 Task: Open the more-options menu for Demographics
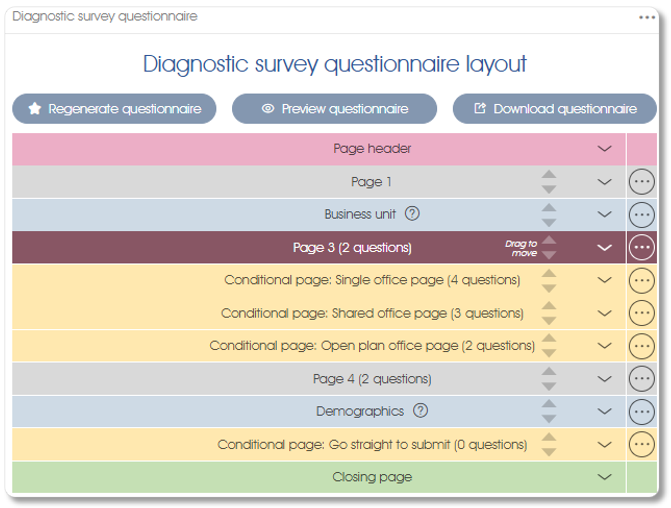[641, 411]
